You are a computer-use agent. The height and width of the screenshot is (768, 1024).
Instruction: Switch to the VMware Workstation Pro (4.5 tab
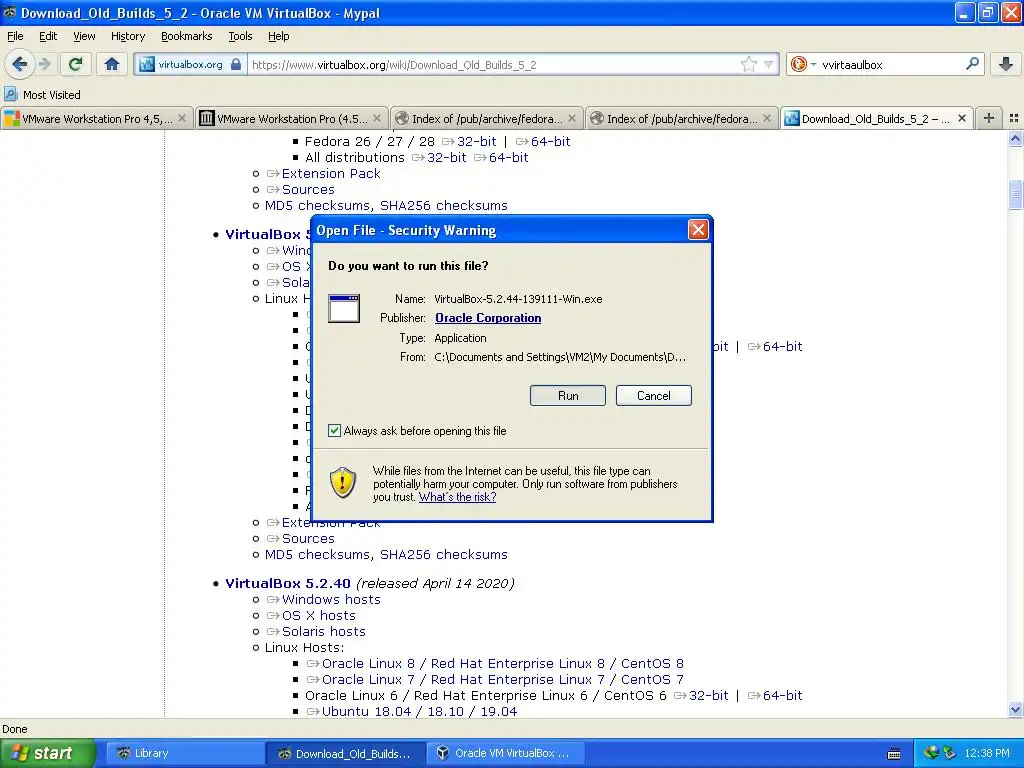coord(291,118)
